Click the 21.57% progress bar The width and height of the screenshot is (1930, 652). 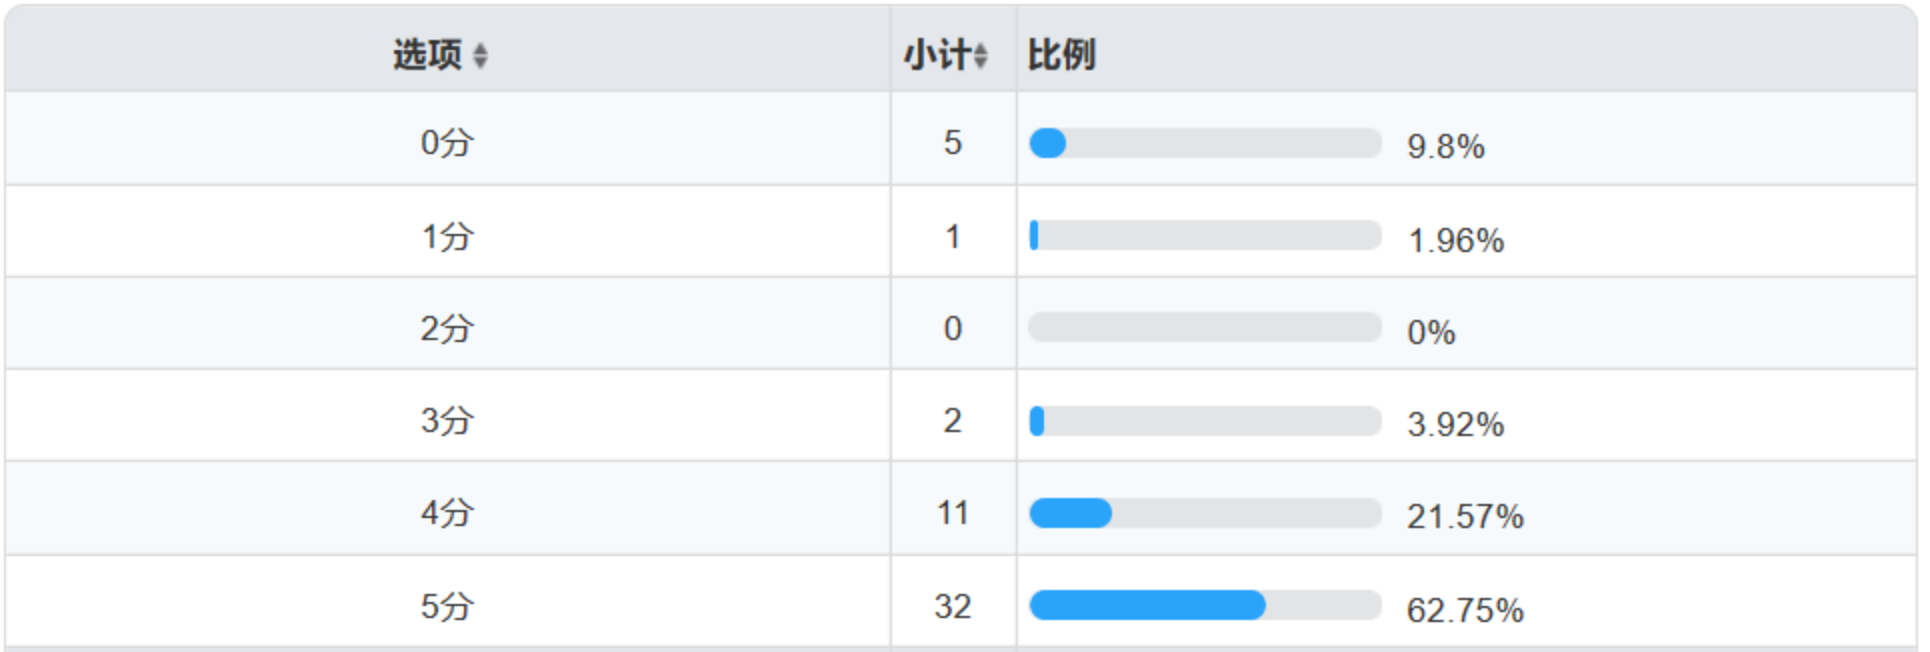pos(1205,513)
